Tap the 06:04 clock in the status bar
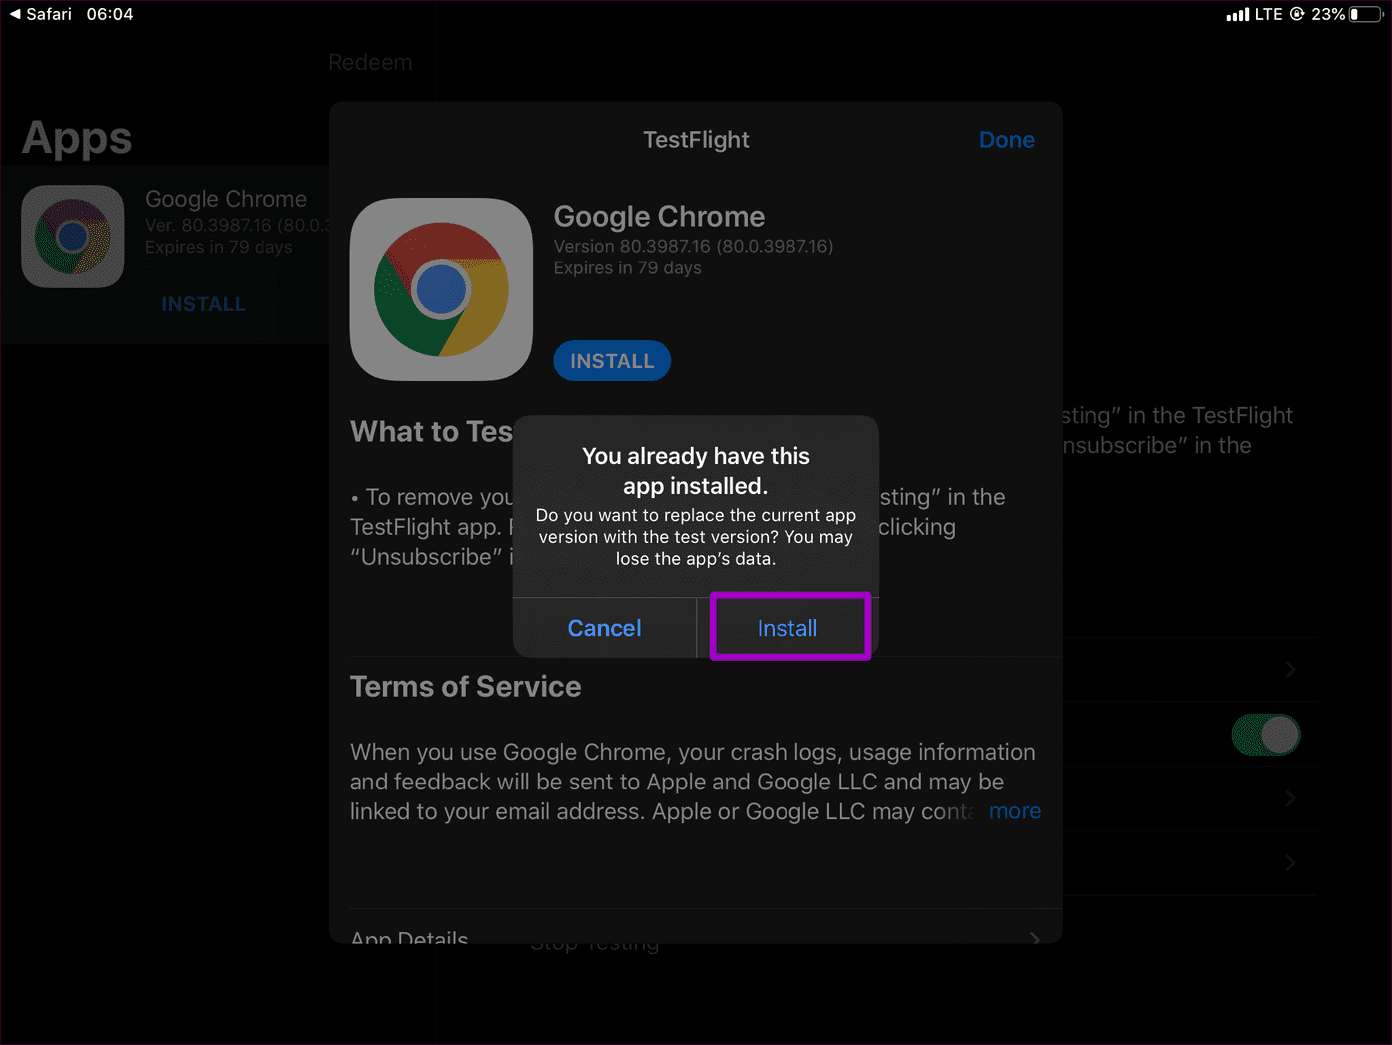 click(110, 14)
